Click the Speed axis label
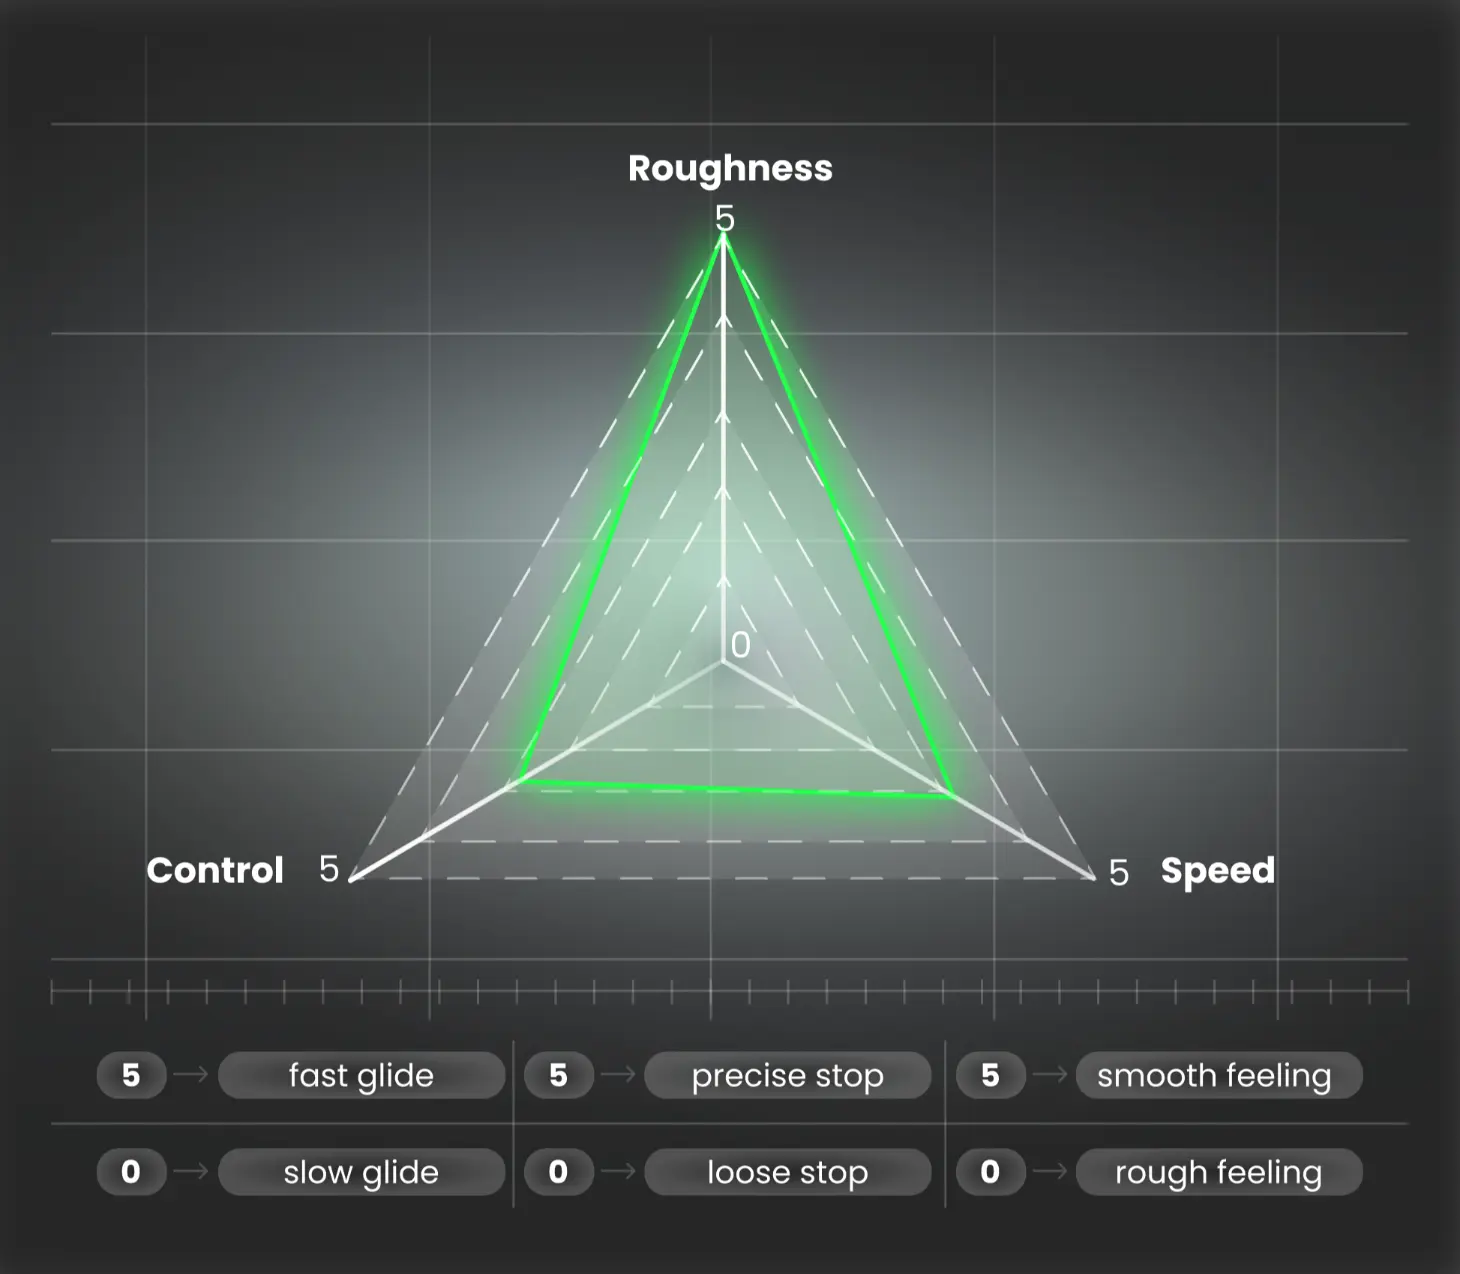The height and width of the screenshot is (1274, 1460). [1217, 871]
